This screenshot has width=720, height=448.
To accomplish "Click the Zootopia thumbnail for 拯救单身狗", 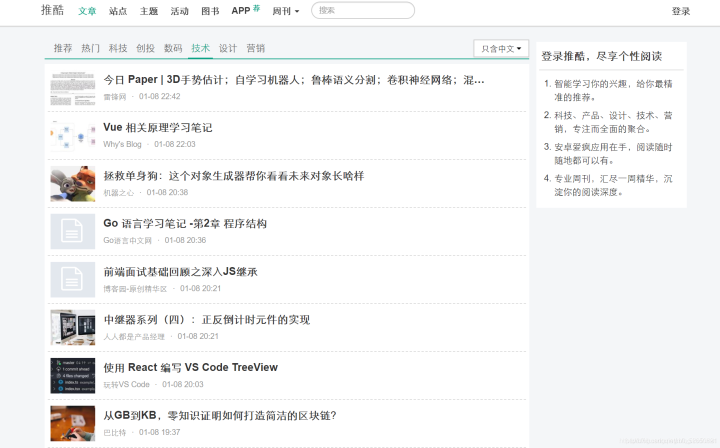I will pyautogui.click(x=73, y=184).
